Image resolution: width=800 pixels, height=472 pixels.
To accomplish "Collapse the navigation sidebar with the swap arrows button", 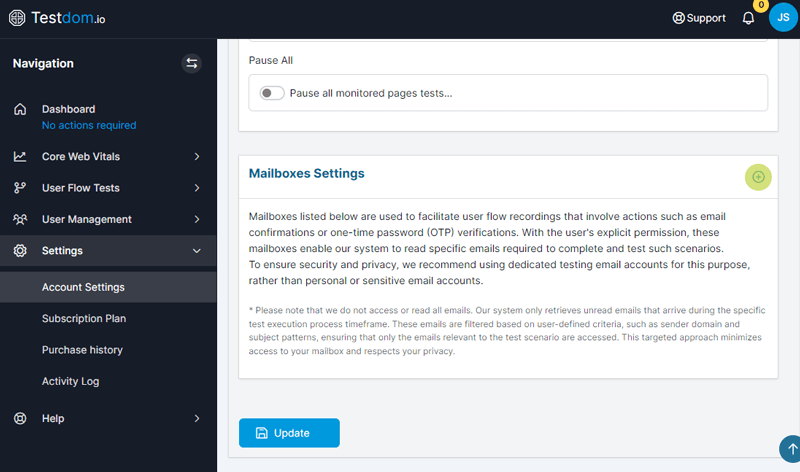I will point(191,63).
